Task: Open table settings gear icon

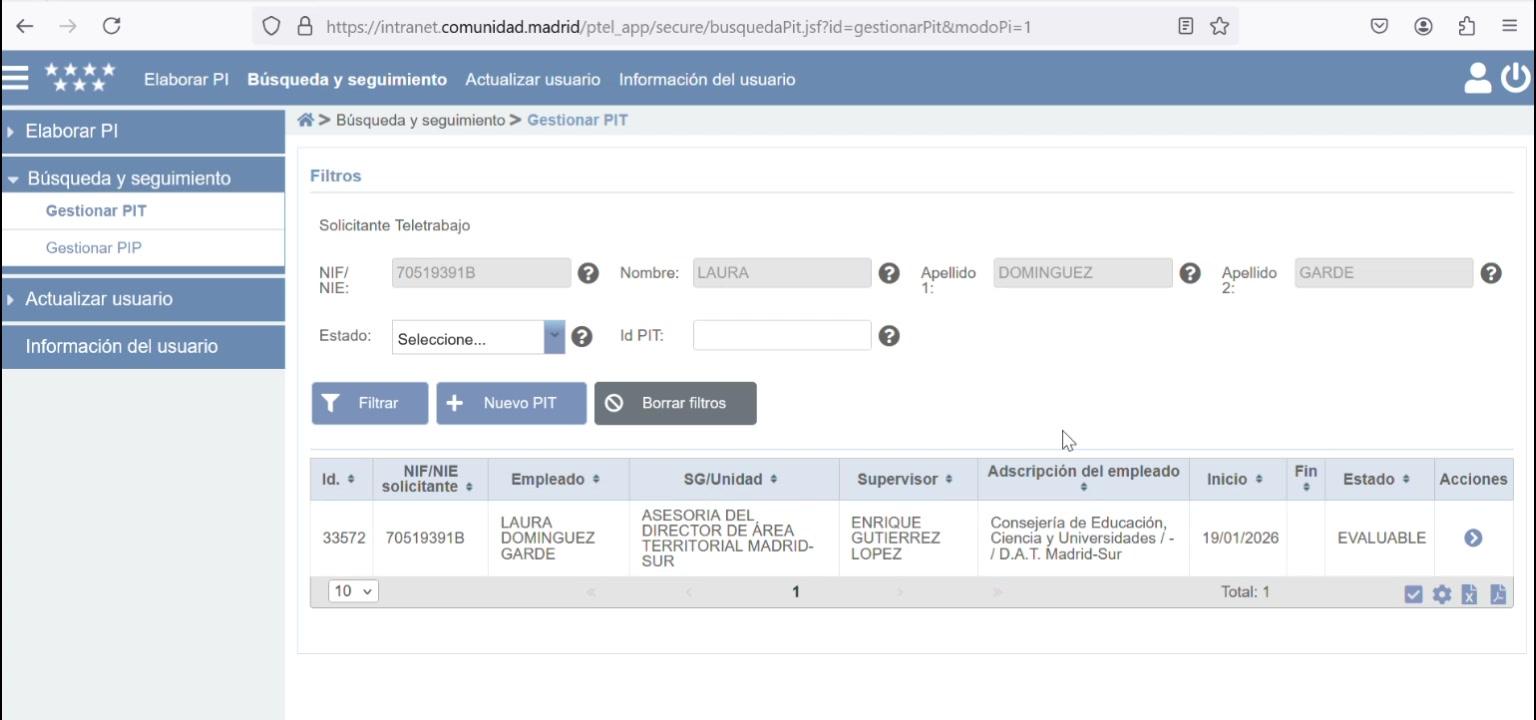Action: point(1441,594)
